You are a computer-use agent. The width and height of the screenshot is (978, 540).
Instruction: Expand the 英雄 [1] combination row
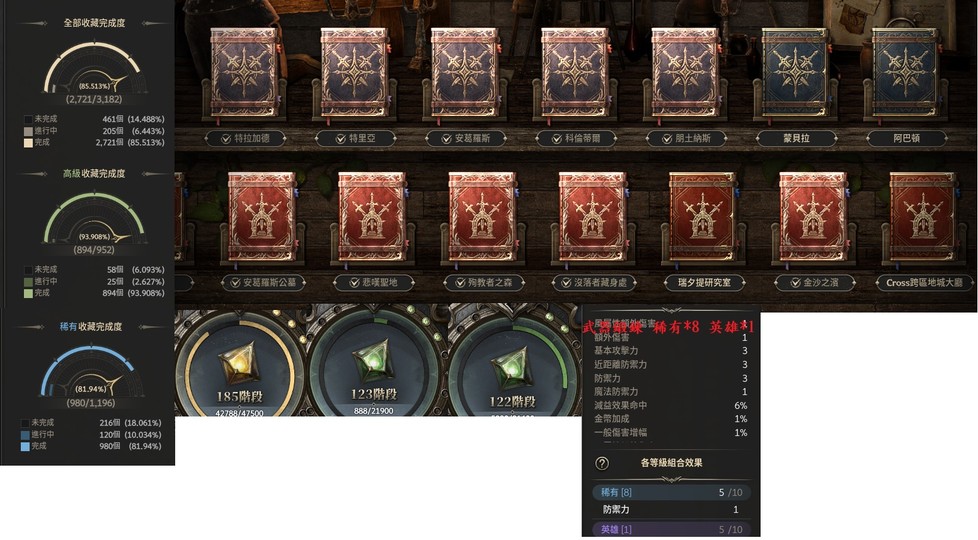[x=671, y=529]
